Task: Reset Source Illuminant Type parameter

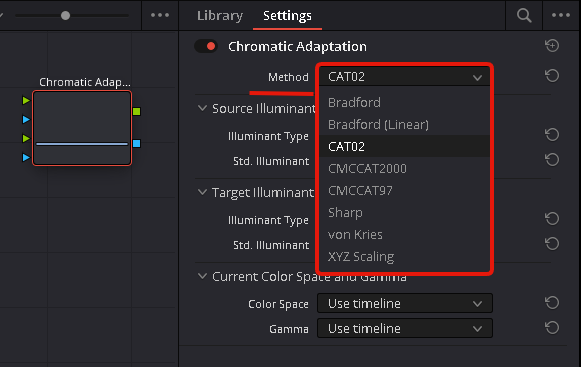Action: pyautogui.click(x=552, y=134)
